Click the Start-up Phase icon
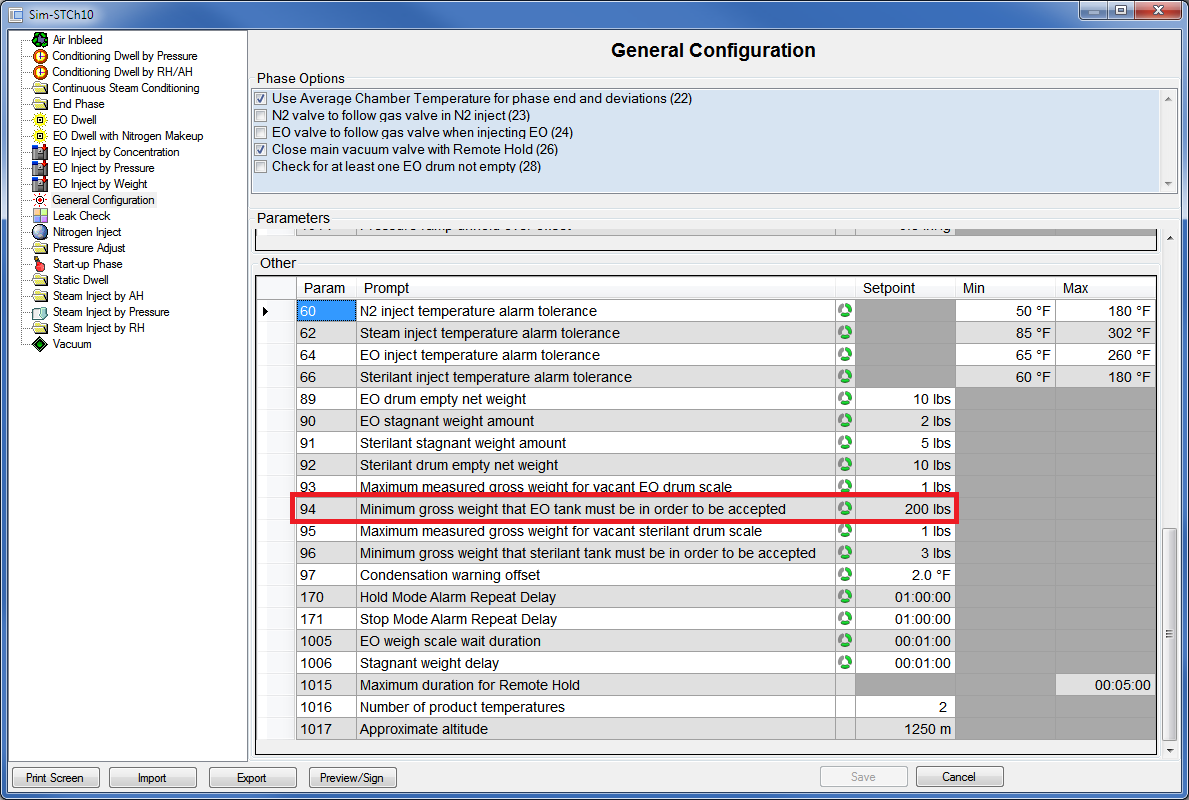The width and height of the screenshot is (1189, 800). [40, 264]
